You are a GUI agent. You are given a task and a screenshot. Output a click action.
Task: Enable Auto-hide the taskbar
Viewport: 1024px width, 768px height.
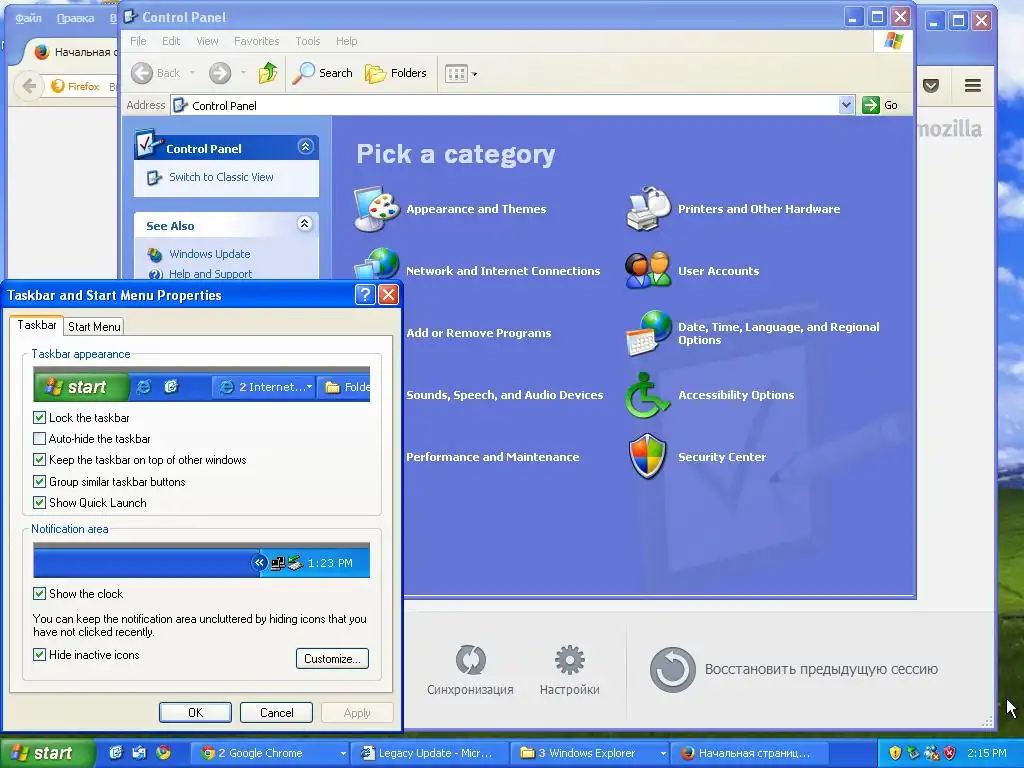pos(39,439)
